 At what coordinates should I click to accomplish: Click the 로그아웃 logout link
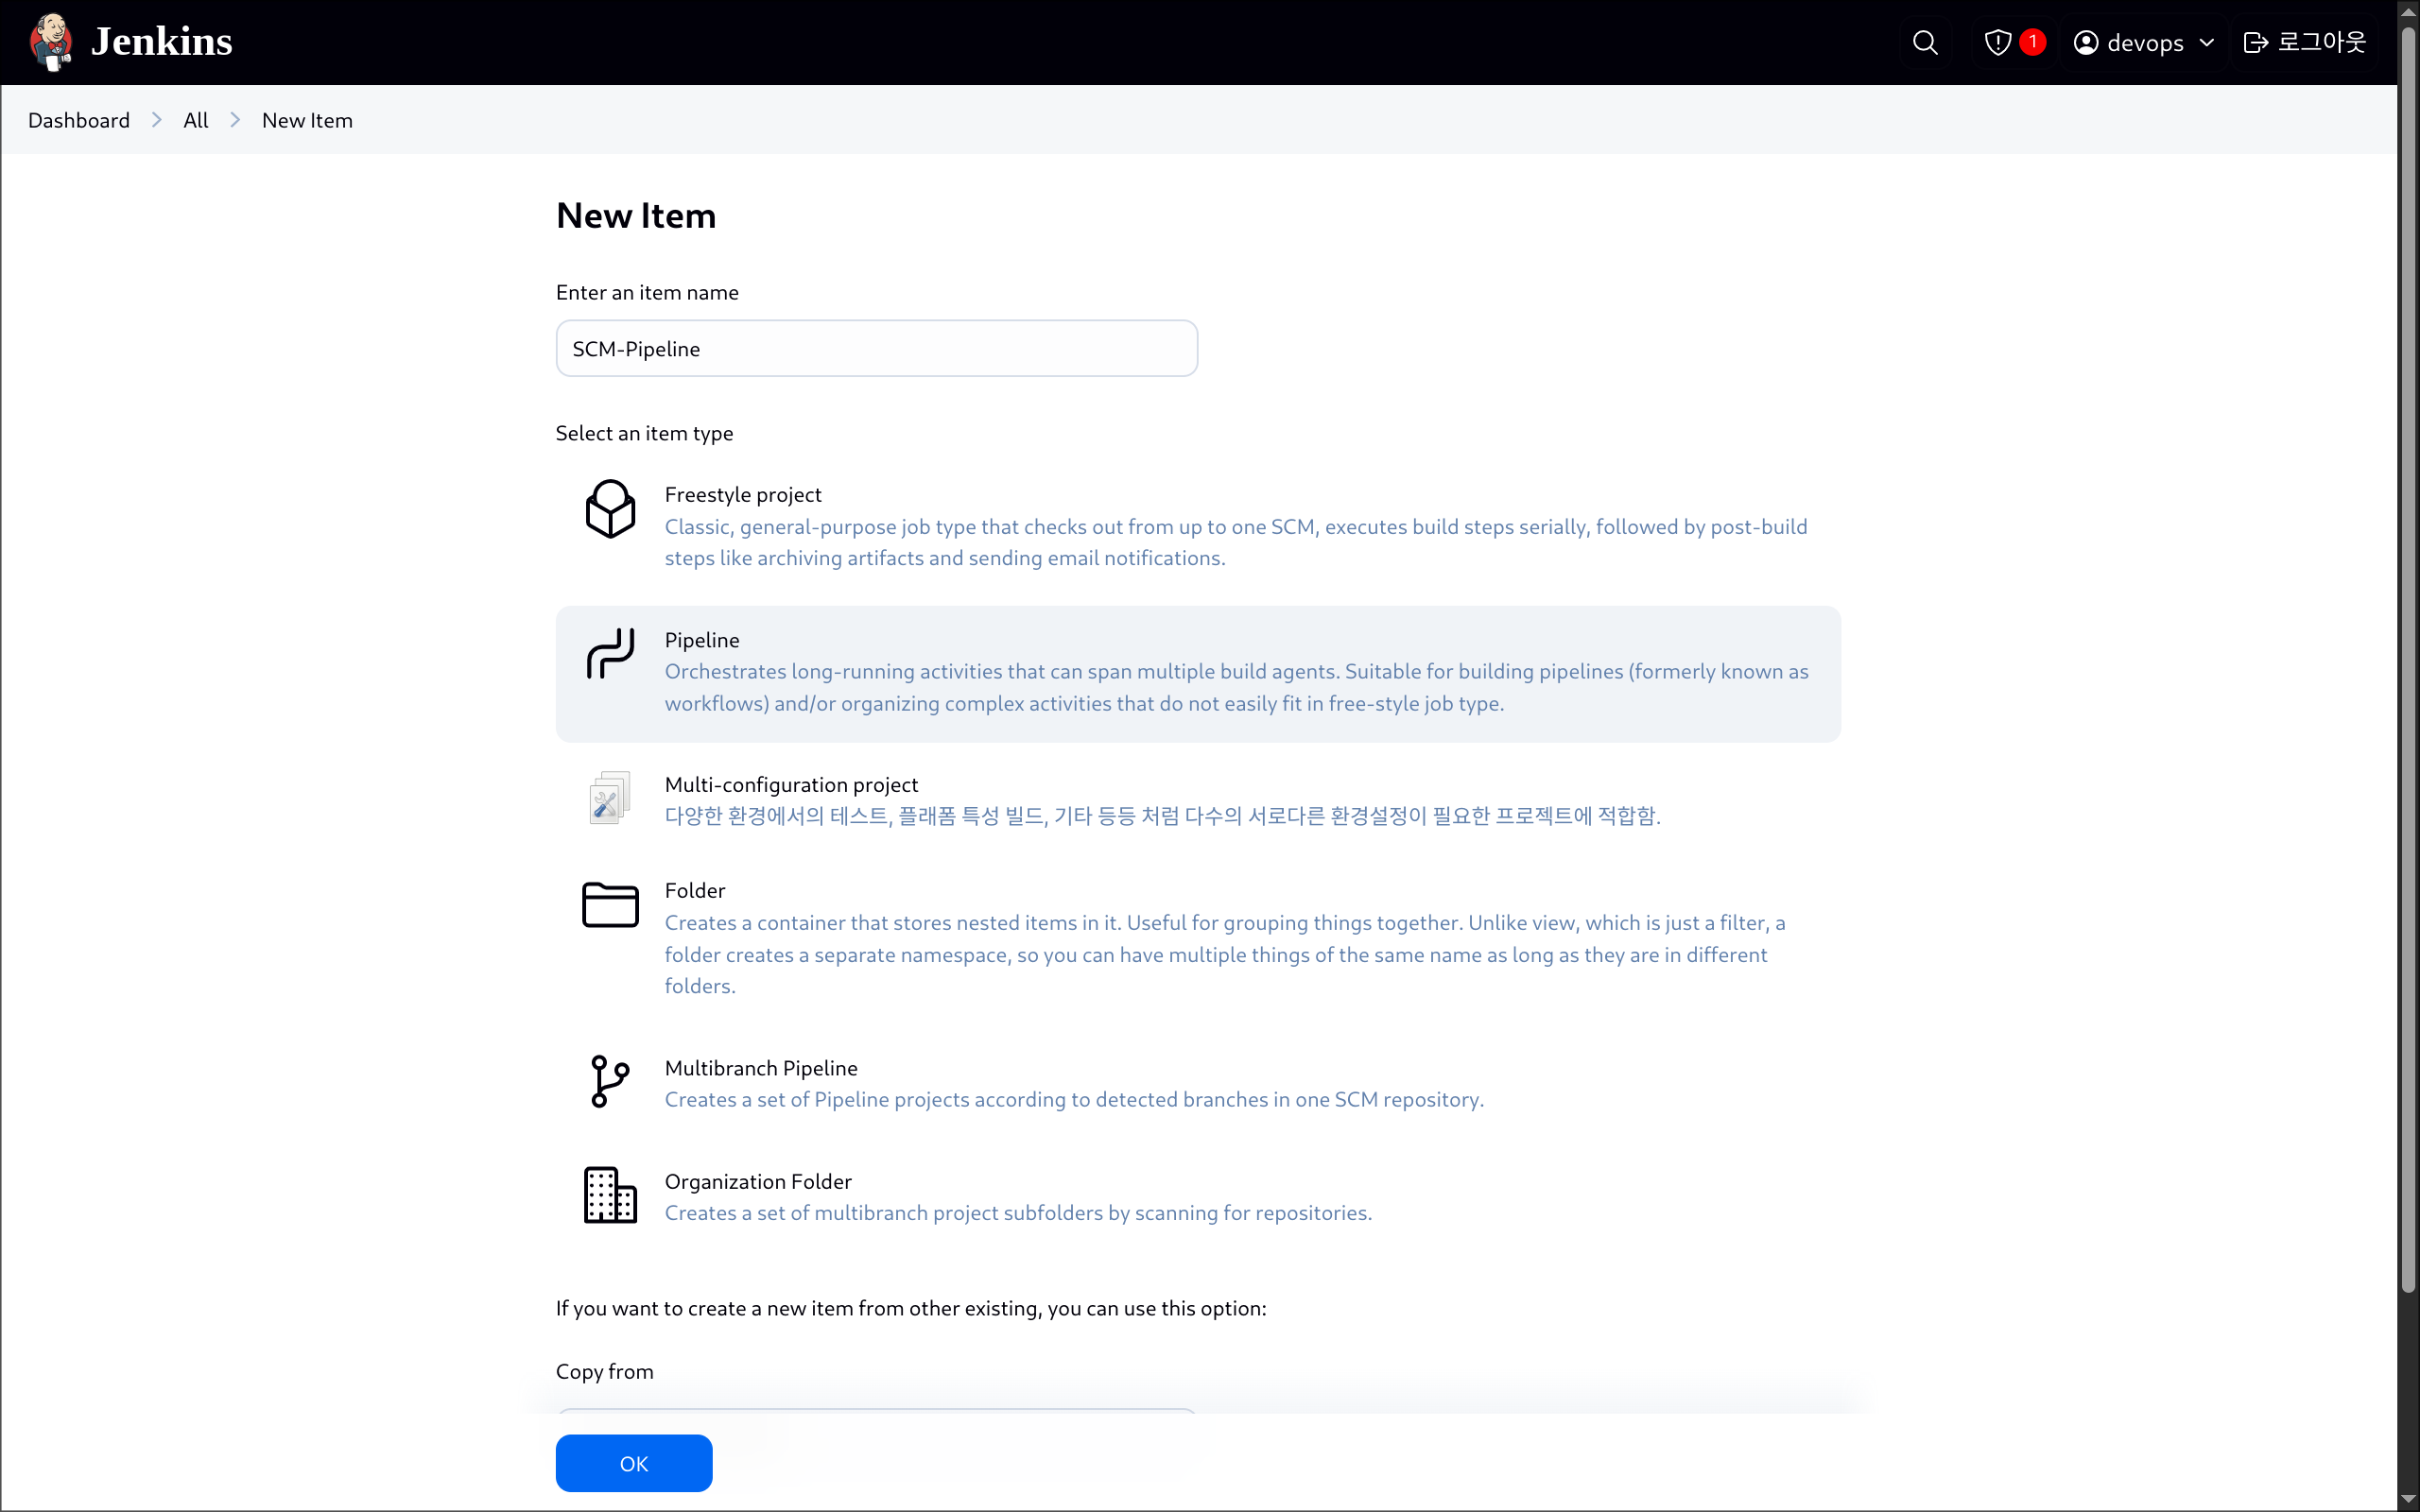pos(2304,42)
